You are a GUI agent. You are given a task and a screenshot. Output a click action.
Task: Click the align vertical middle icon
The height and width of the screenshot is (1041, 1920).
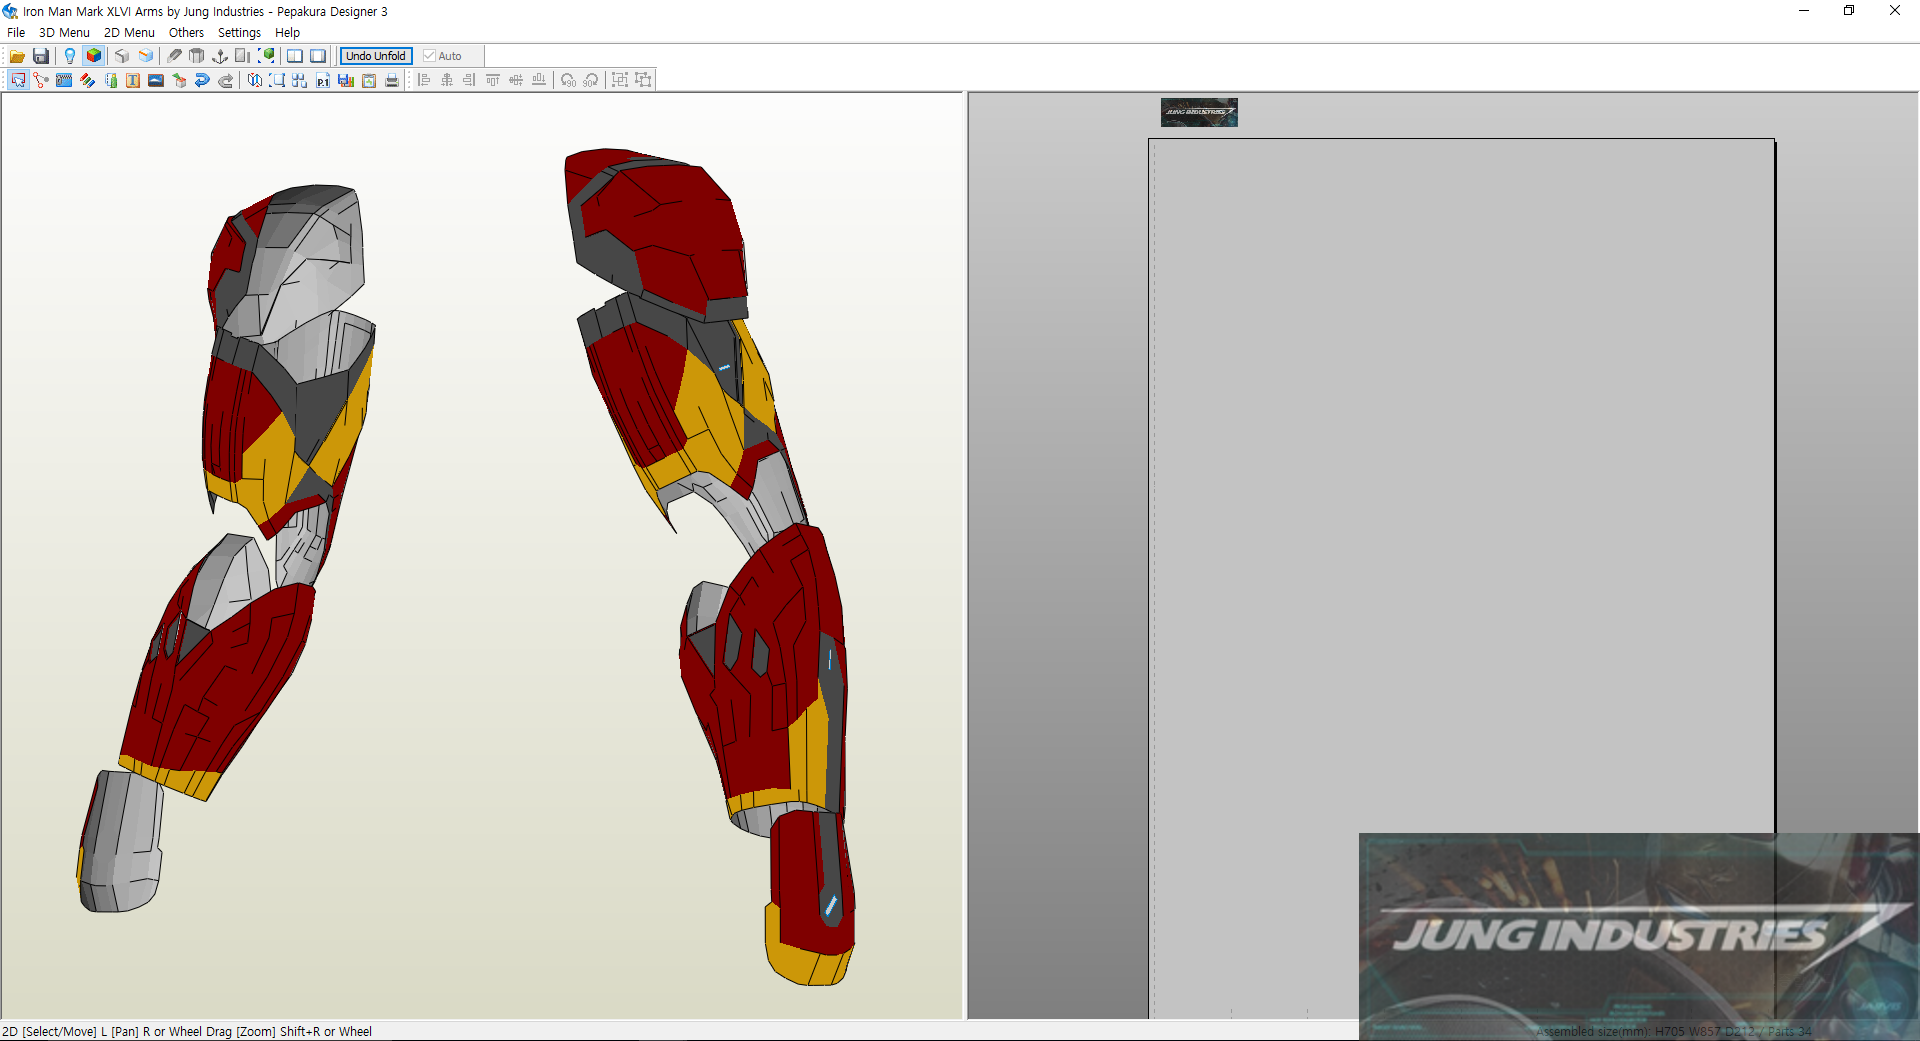pyautogui.click(x=516, y=80)
